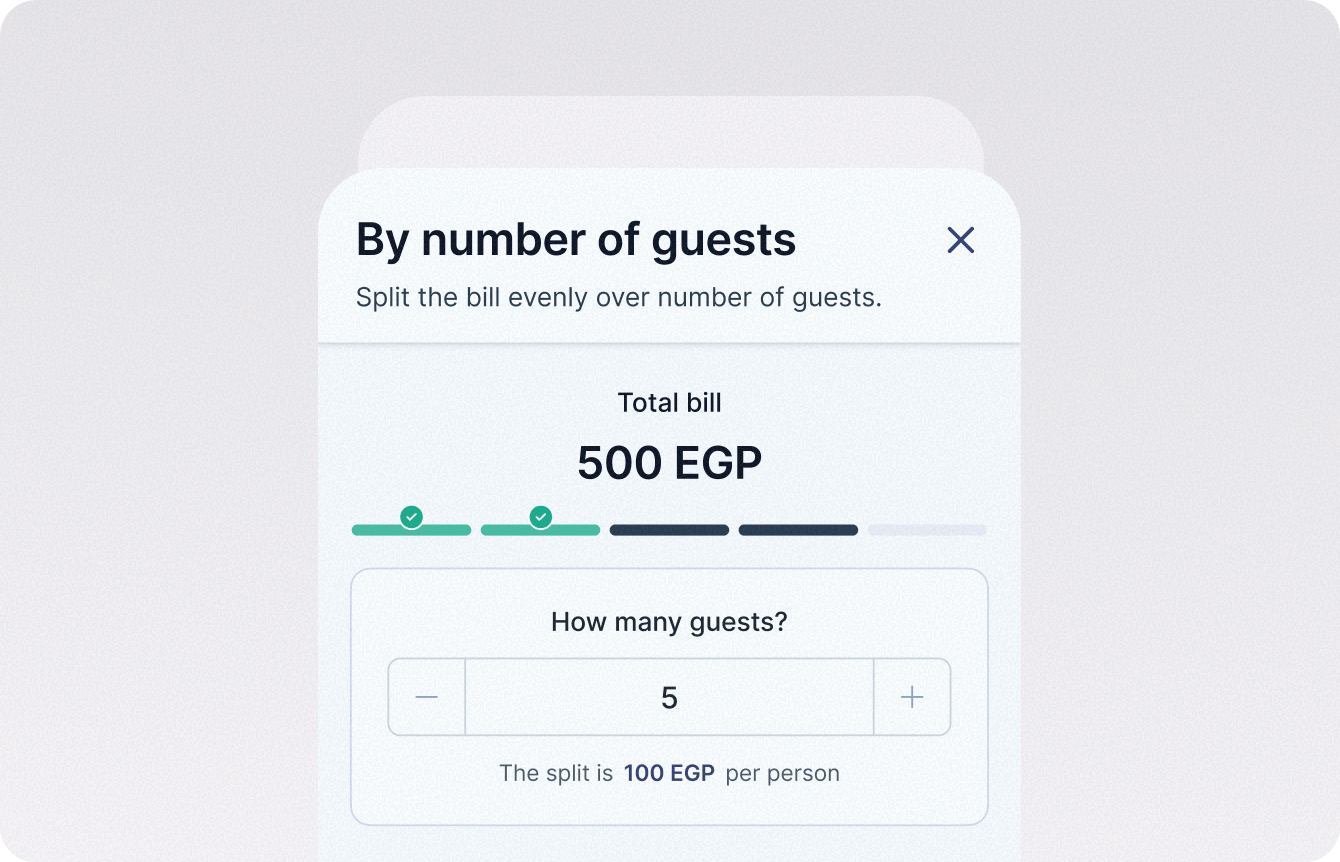Viewport: 1340px width, 862px height.
Task: Click the How many guests? label
Action: point(669,622)
